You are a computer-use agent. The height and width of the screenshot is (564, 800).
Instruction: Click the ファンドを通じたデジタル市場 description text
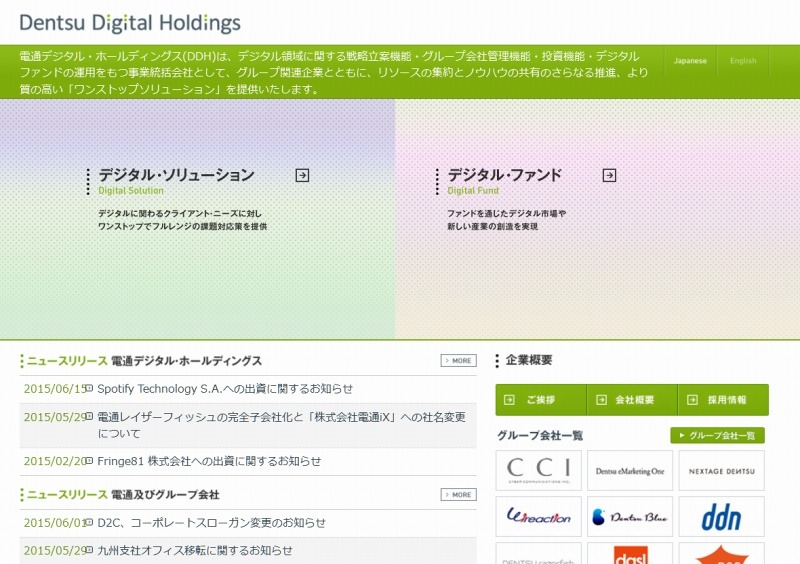point(507,220)
